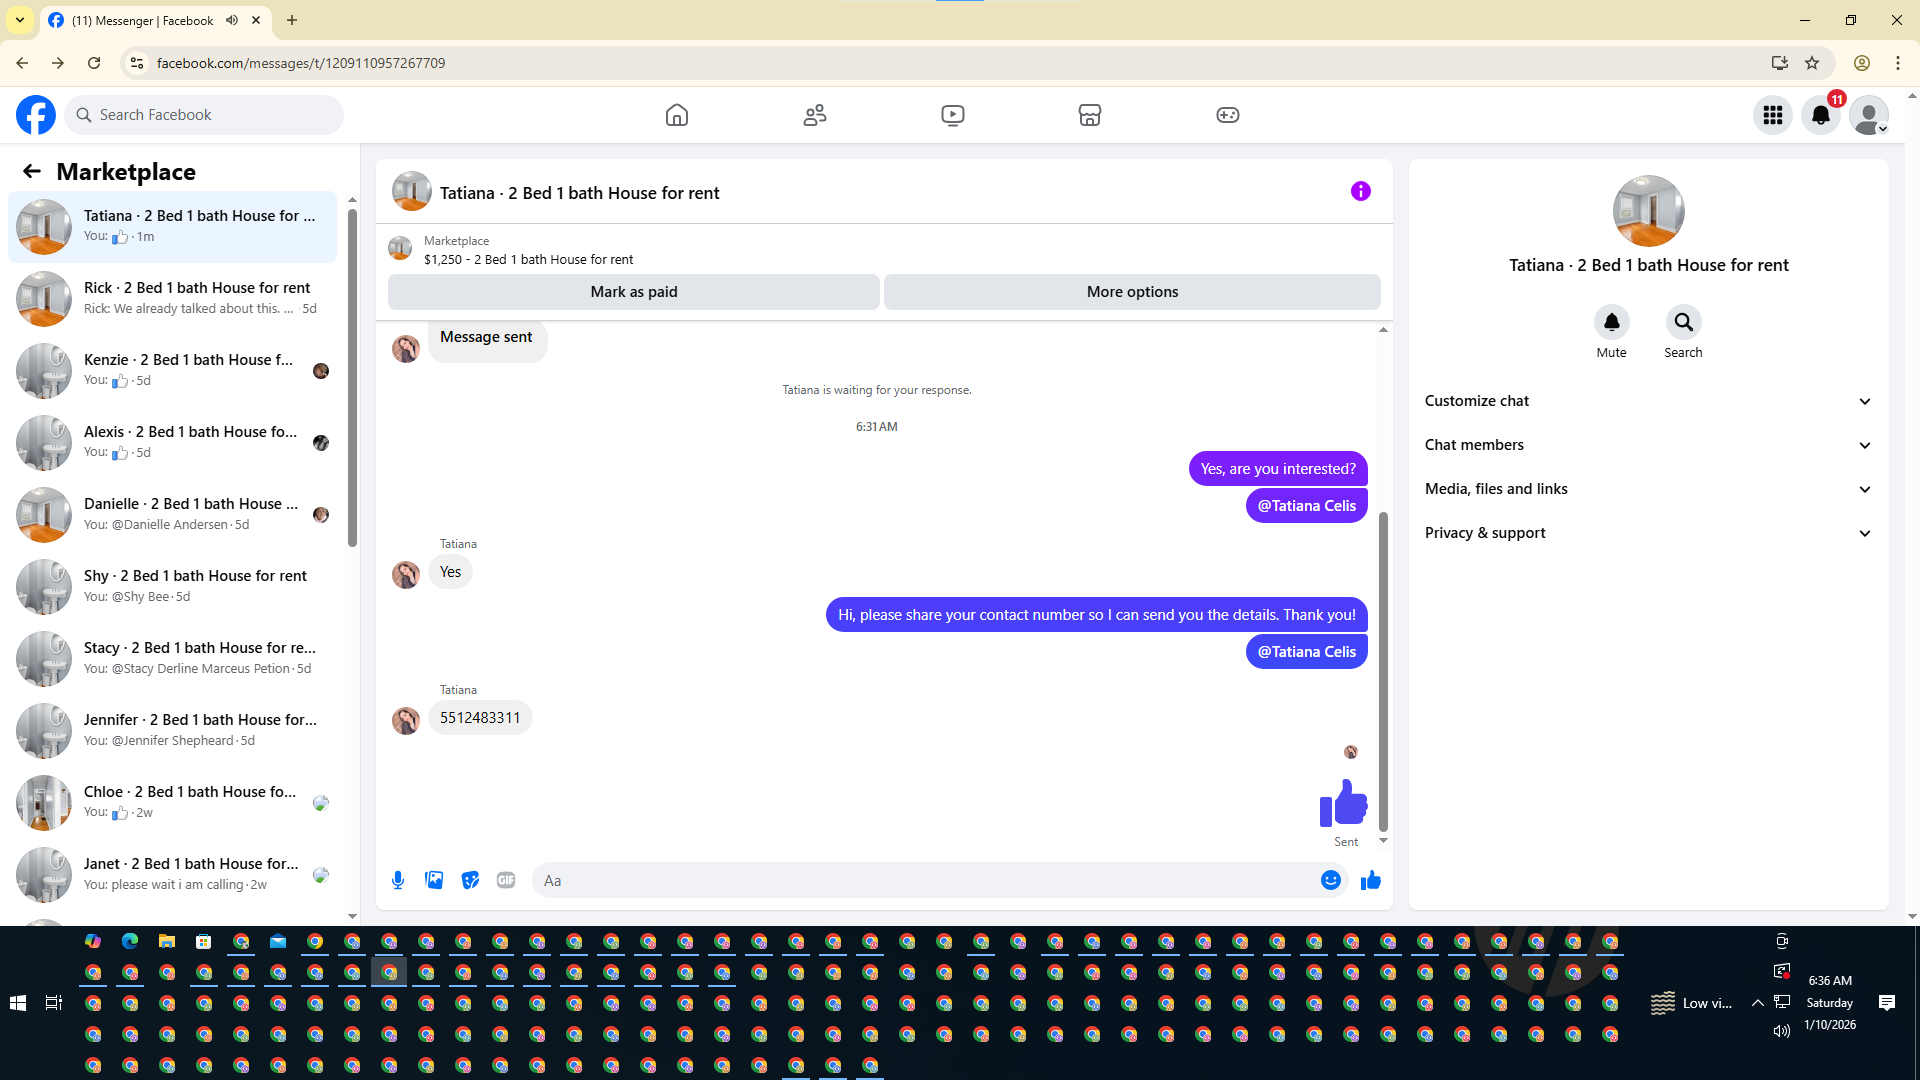Open the Marketplace tab in top navigation

click(x=1090, y=115)
